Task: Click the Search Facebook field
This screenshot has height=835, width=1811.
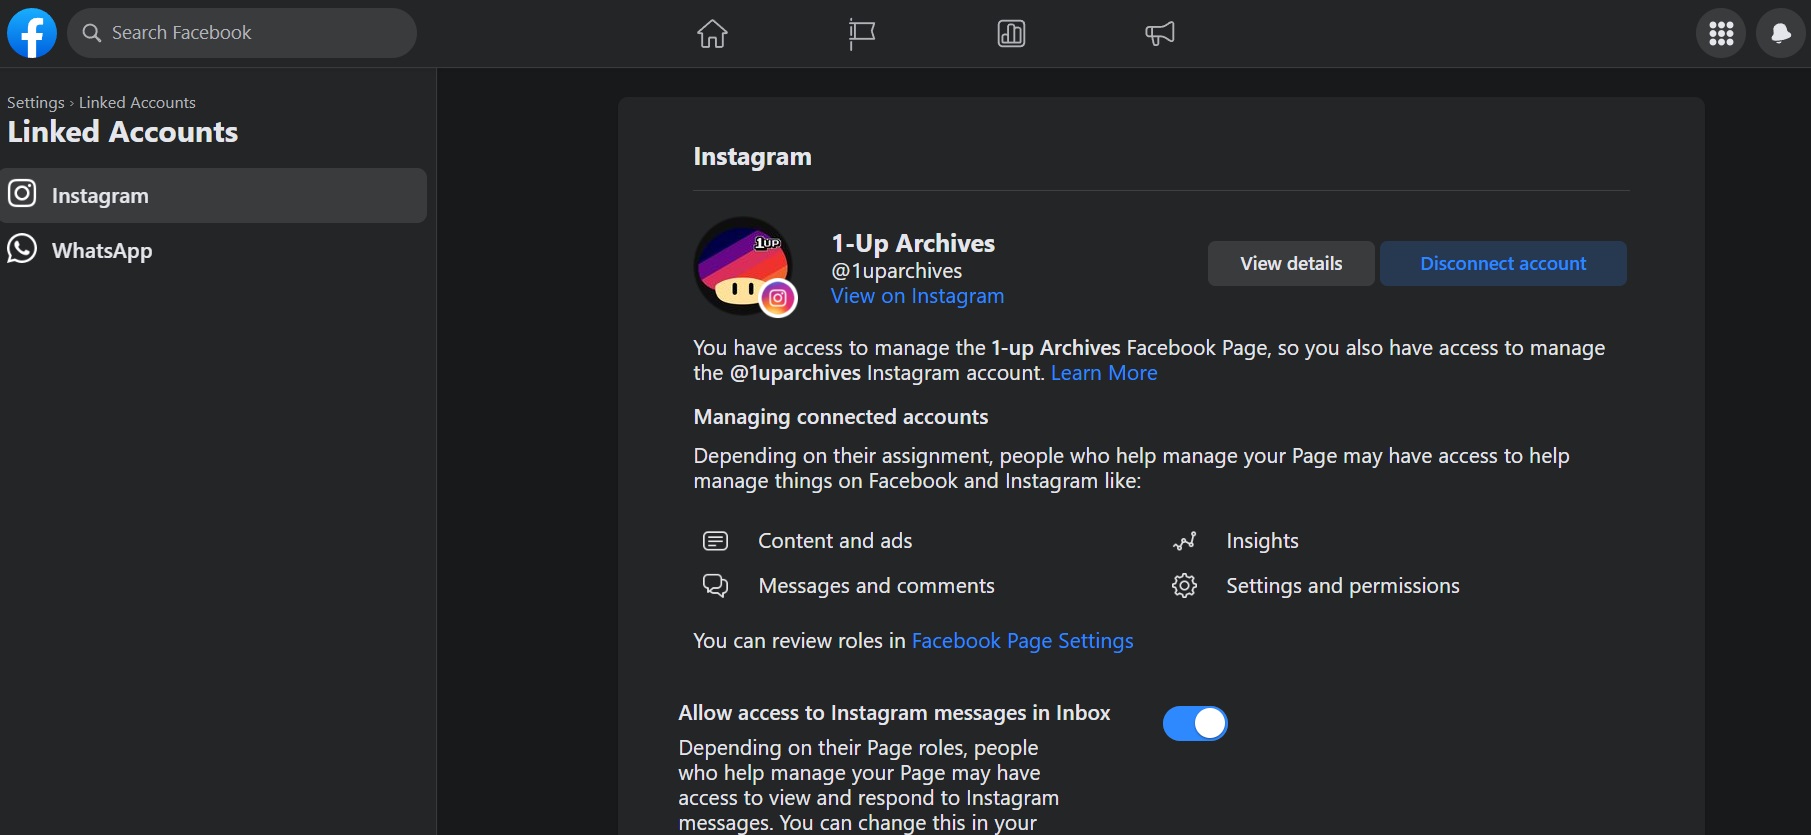Action: [242, 33]
